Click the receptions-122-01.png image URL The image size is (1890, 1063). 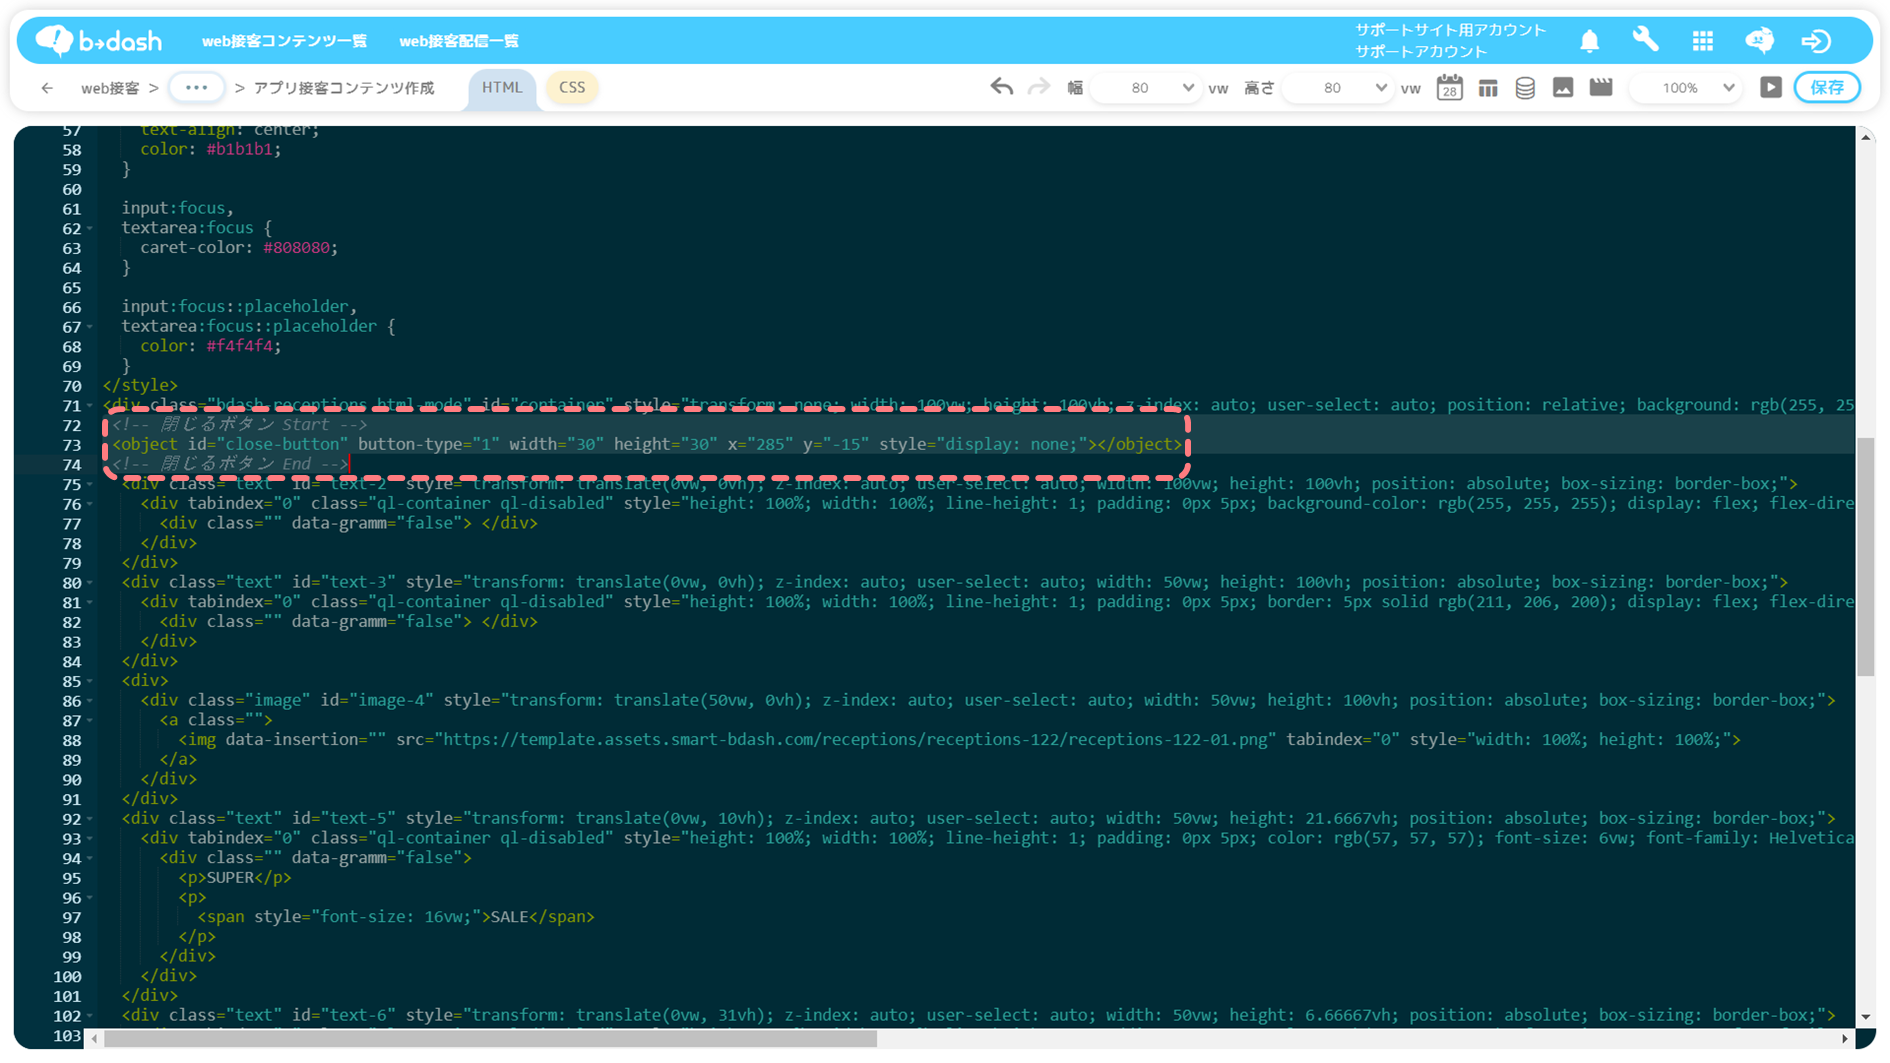pos(855,740)
